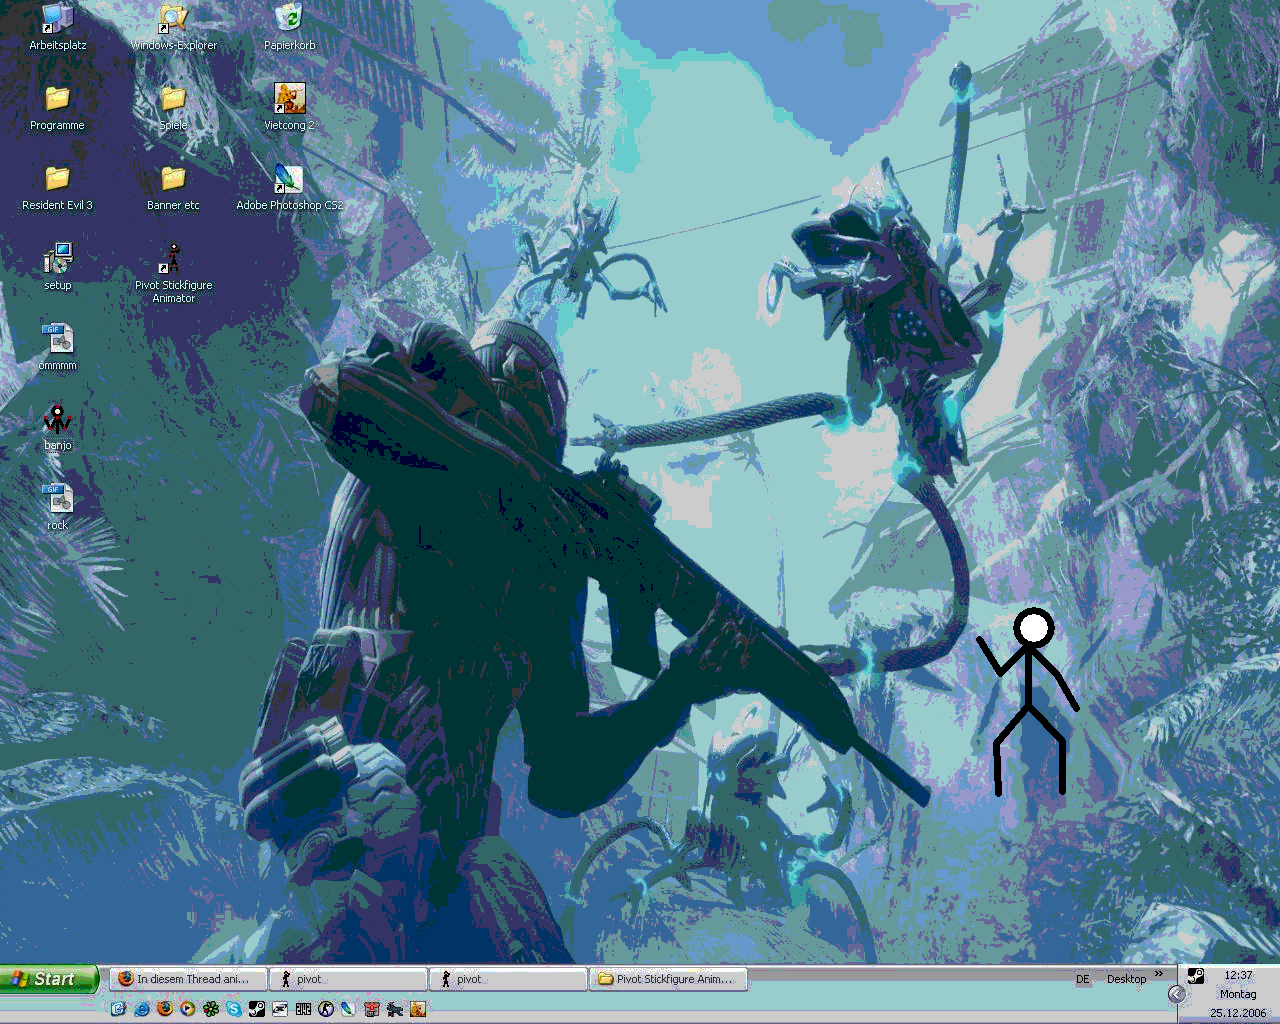The image size is (1280, 1024).
Task: Select the ommmm GIF file
Action: [x=57, y=347]
